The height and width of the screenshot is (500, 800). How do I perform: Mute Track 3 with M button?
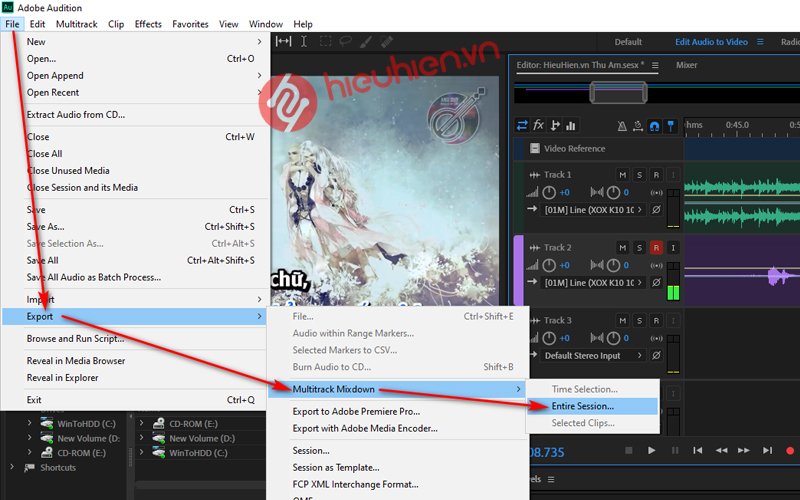tap(622, 320)
